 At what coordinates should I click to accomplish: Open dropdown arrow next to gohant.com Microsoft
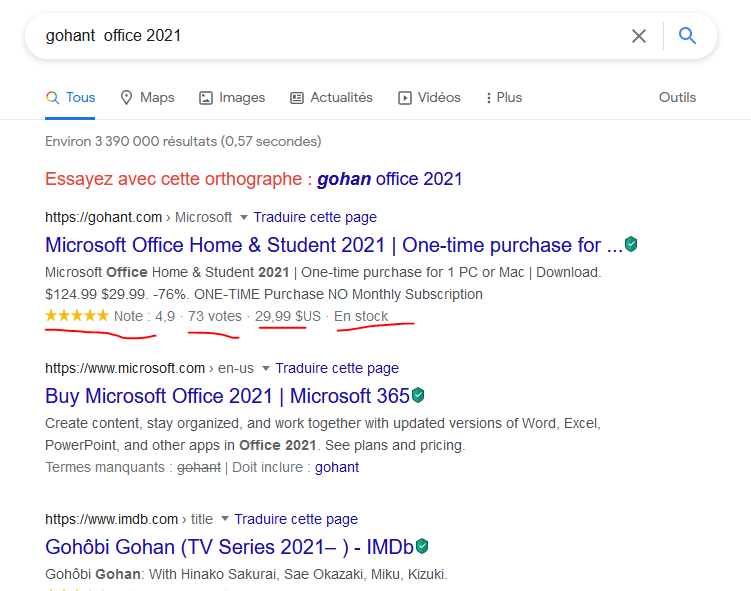243,217
